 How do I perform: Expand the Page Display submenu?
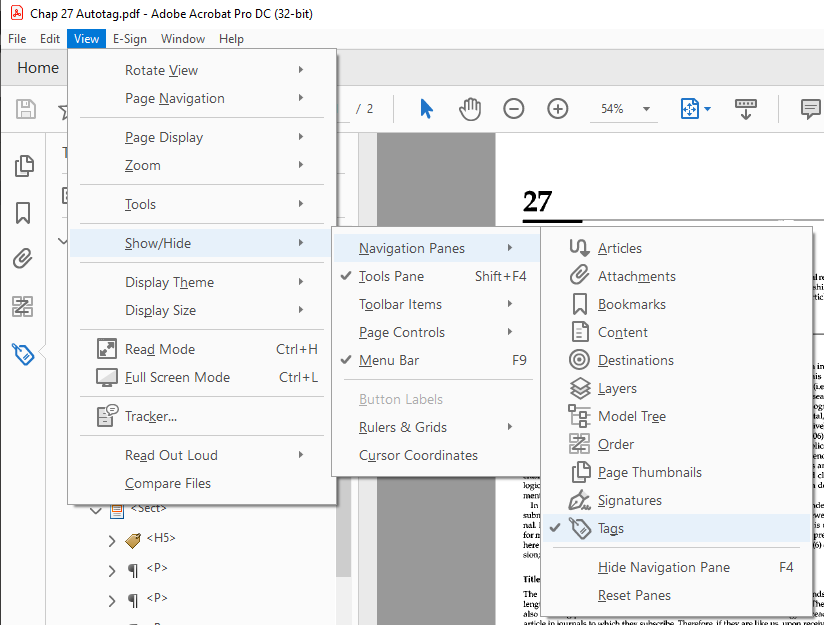(202, 137)
